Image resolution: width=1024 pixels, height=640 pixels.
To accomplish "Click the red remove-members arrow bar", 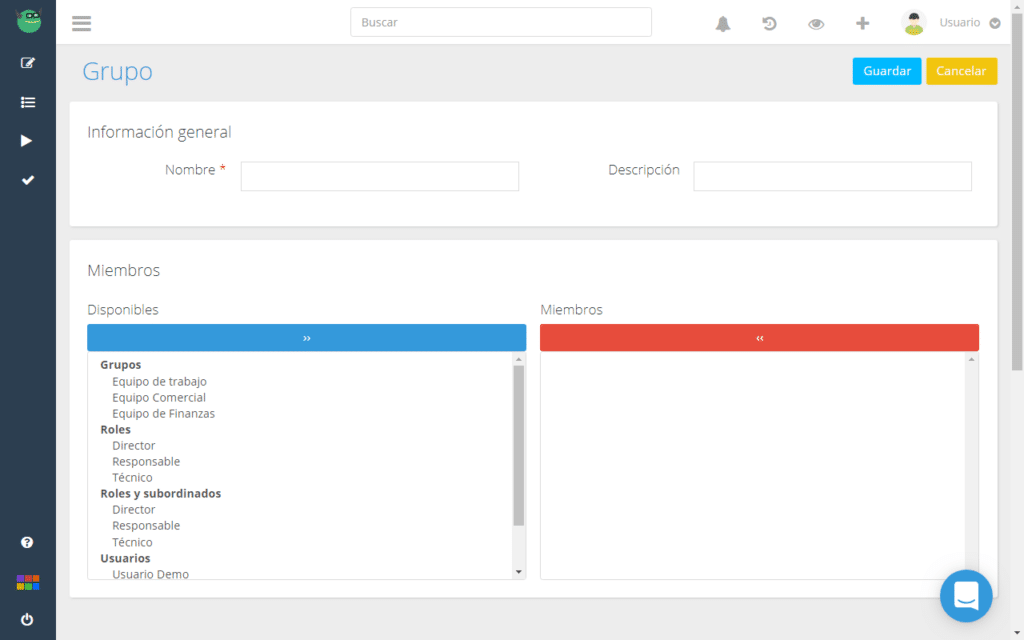I will coord(759,338).
